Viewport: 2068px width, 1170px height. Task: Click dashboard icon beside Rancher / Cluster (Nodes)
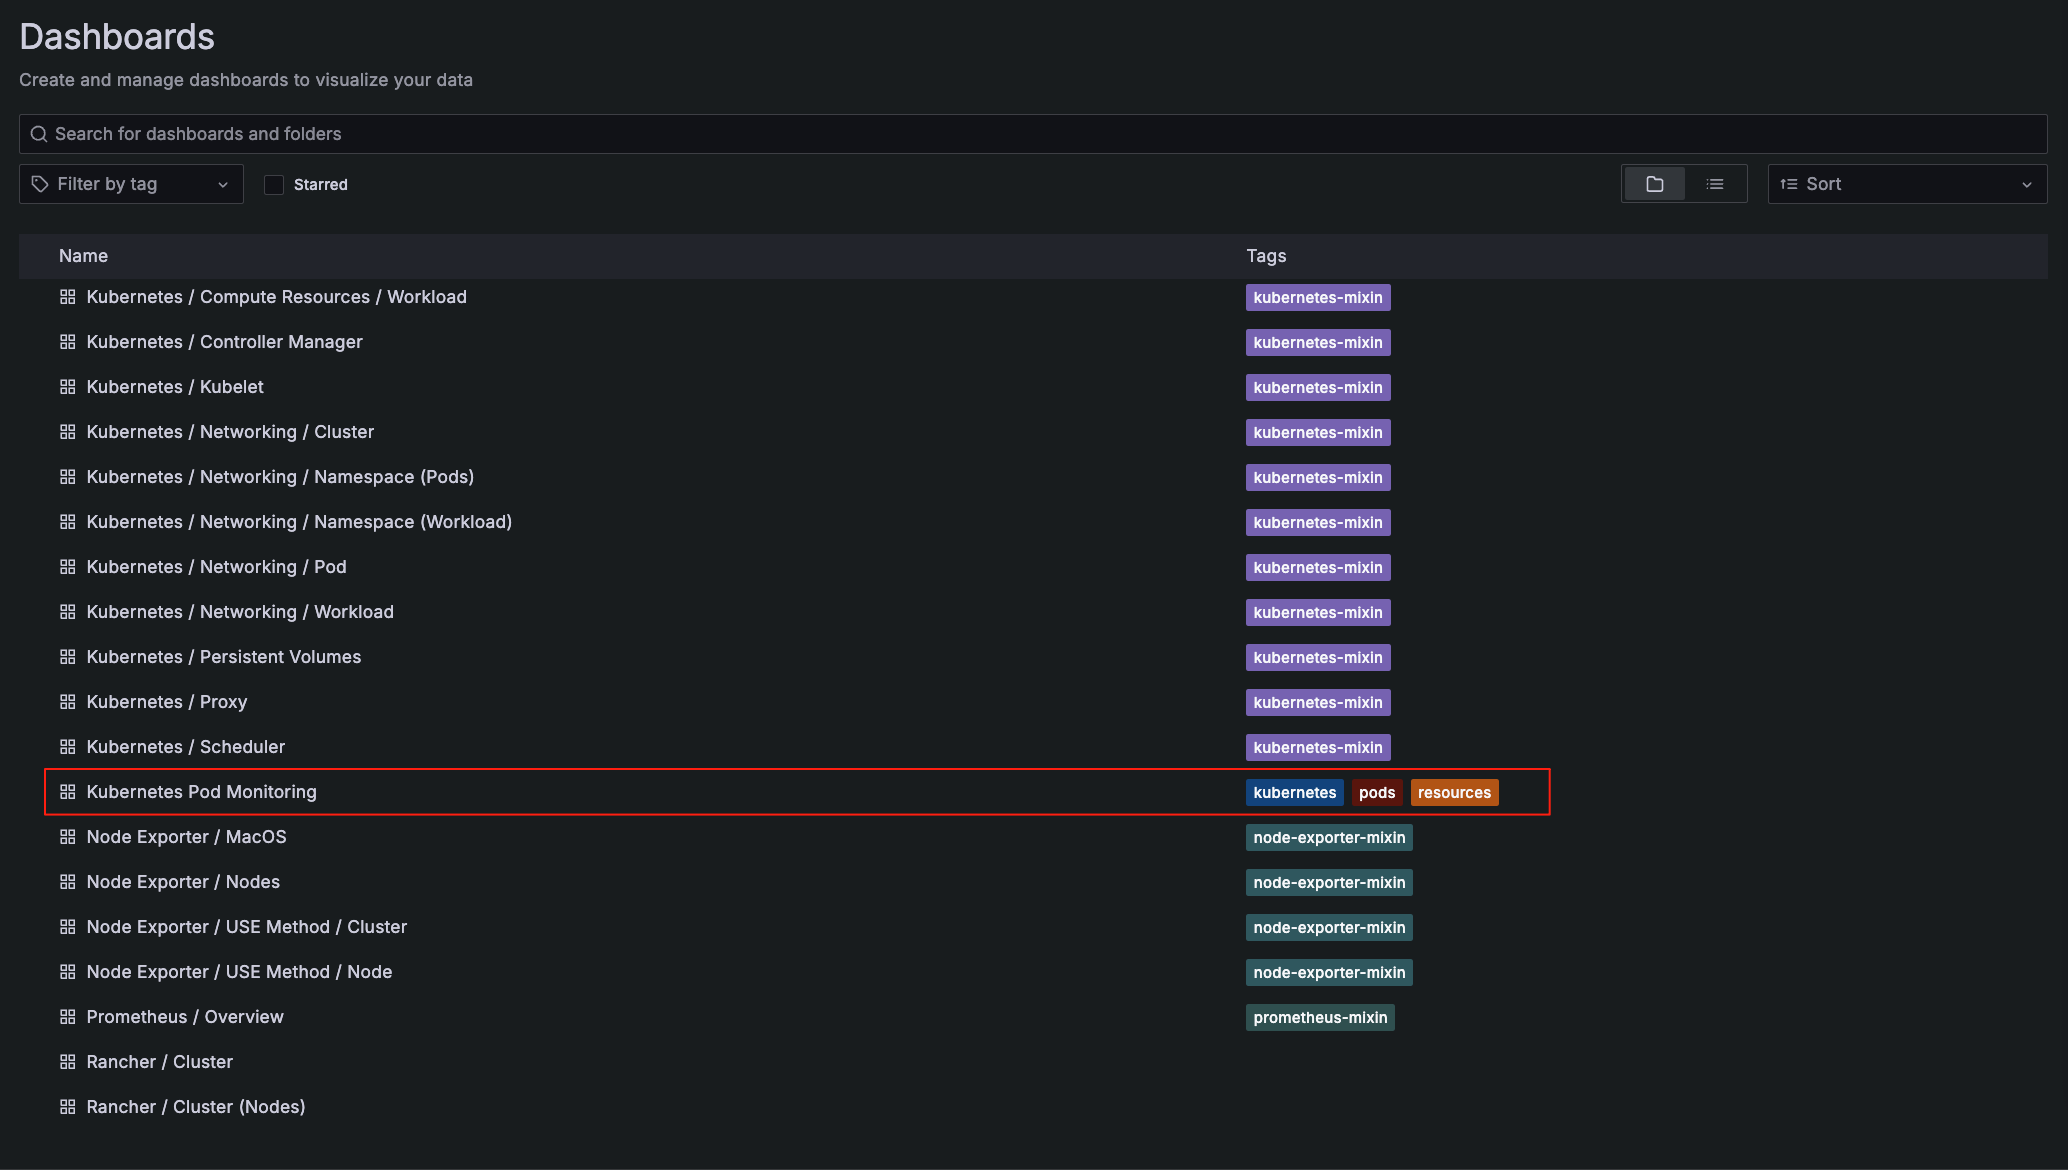pyautogui.click(x=68, y=1107)
